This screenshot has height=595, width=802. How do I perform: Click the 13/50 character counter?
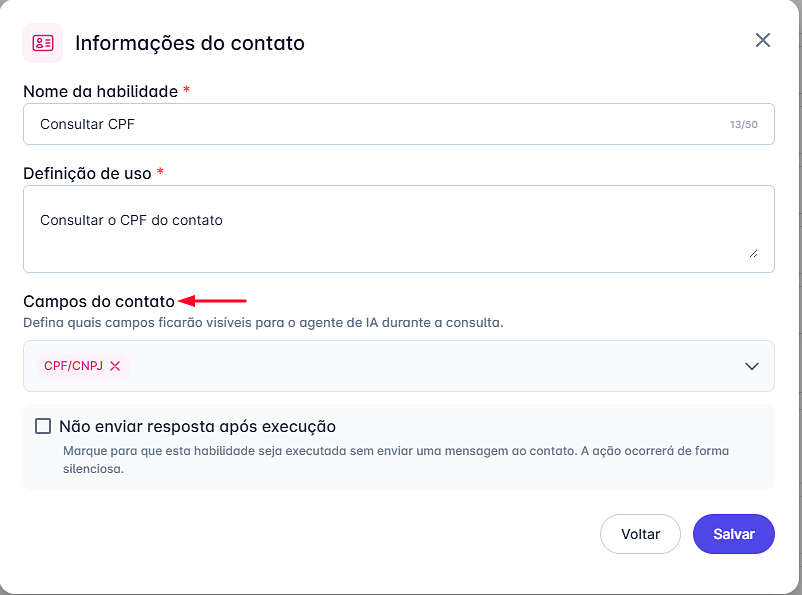tap(744, 125)
